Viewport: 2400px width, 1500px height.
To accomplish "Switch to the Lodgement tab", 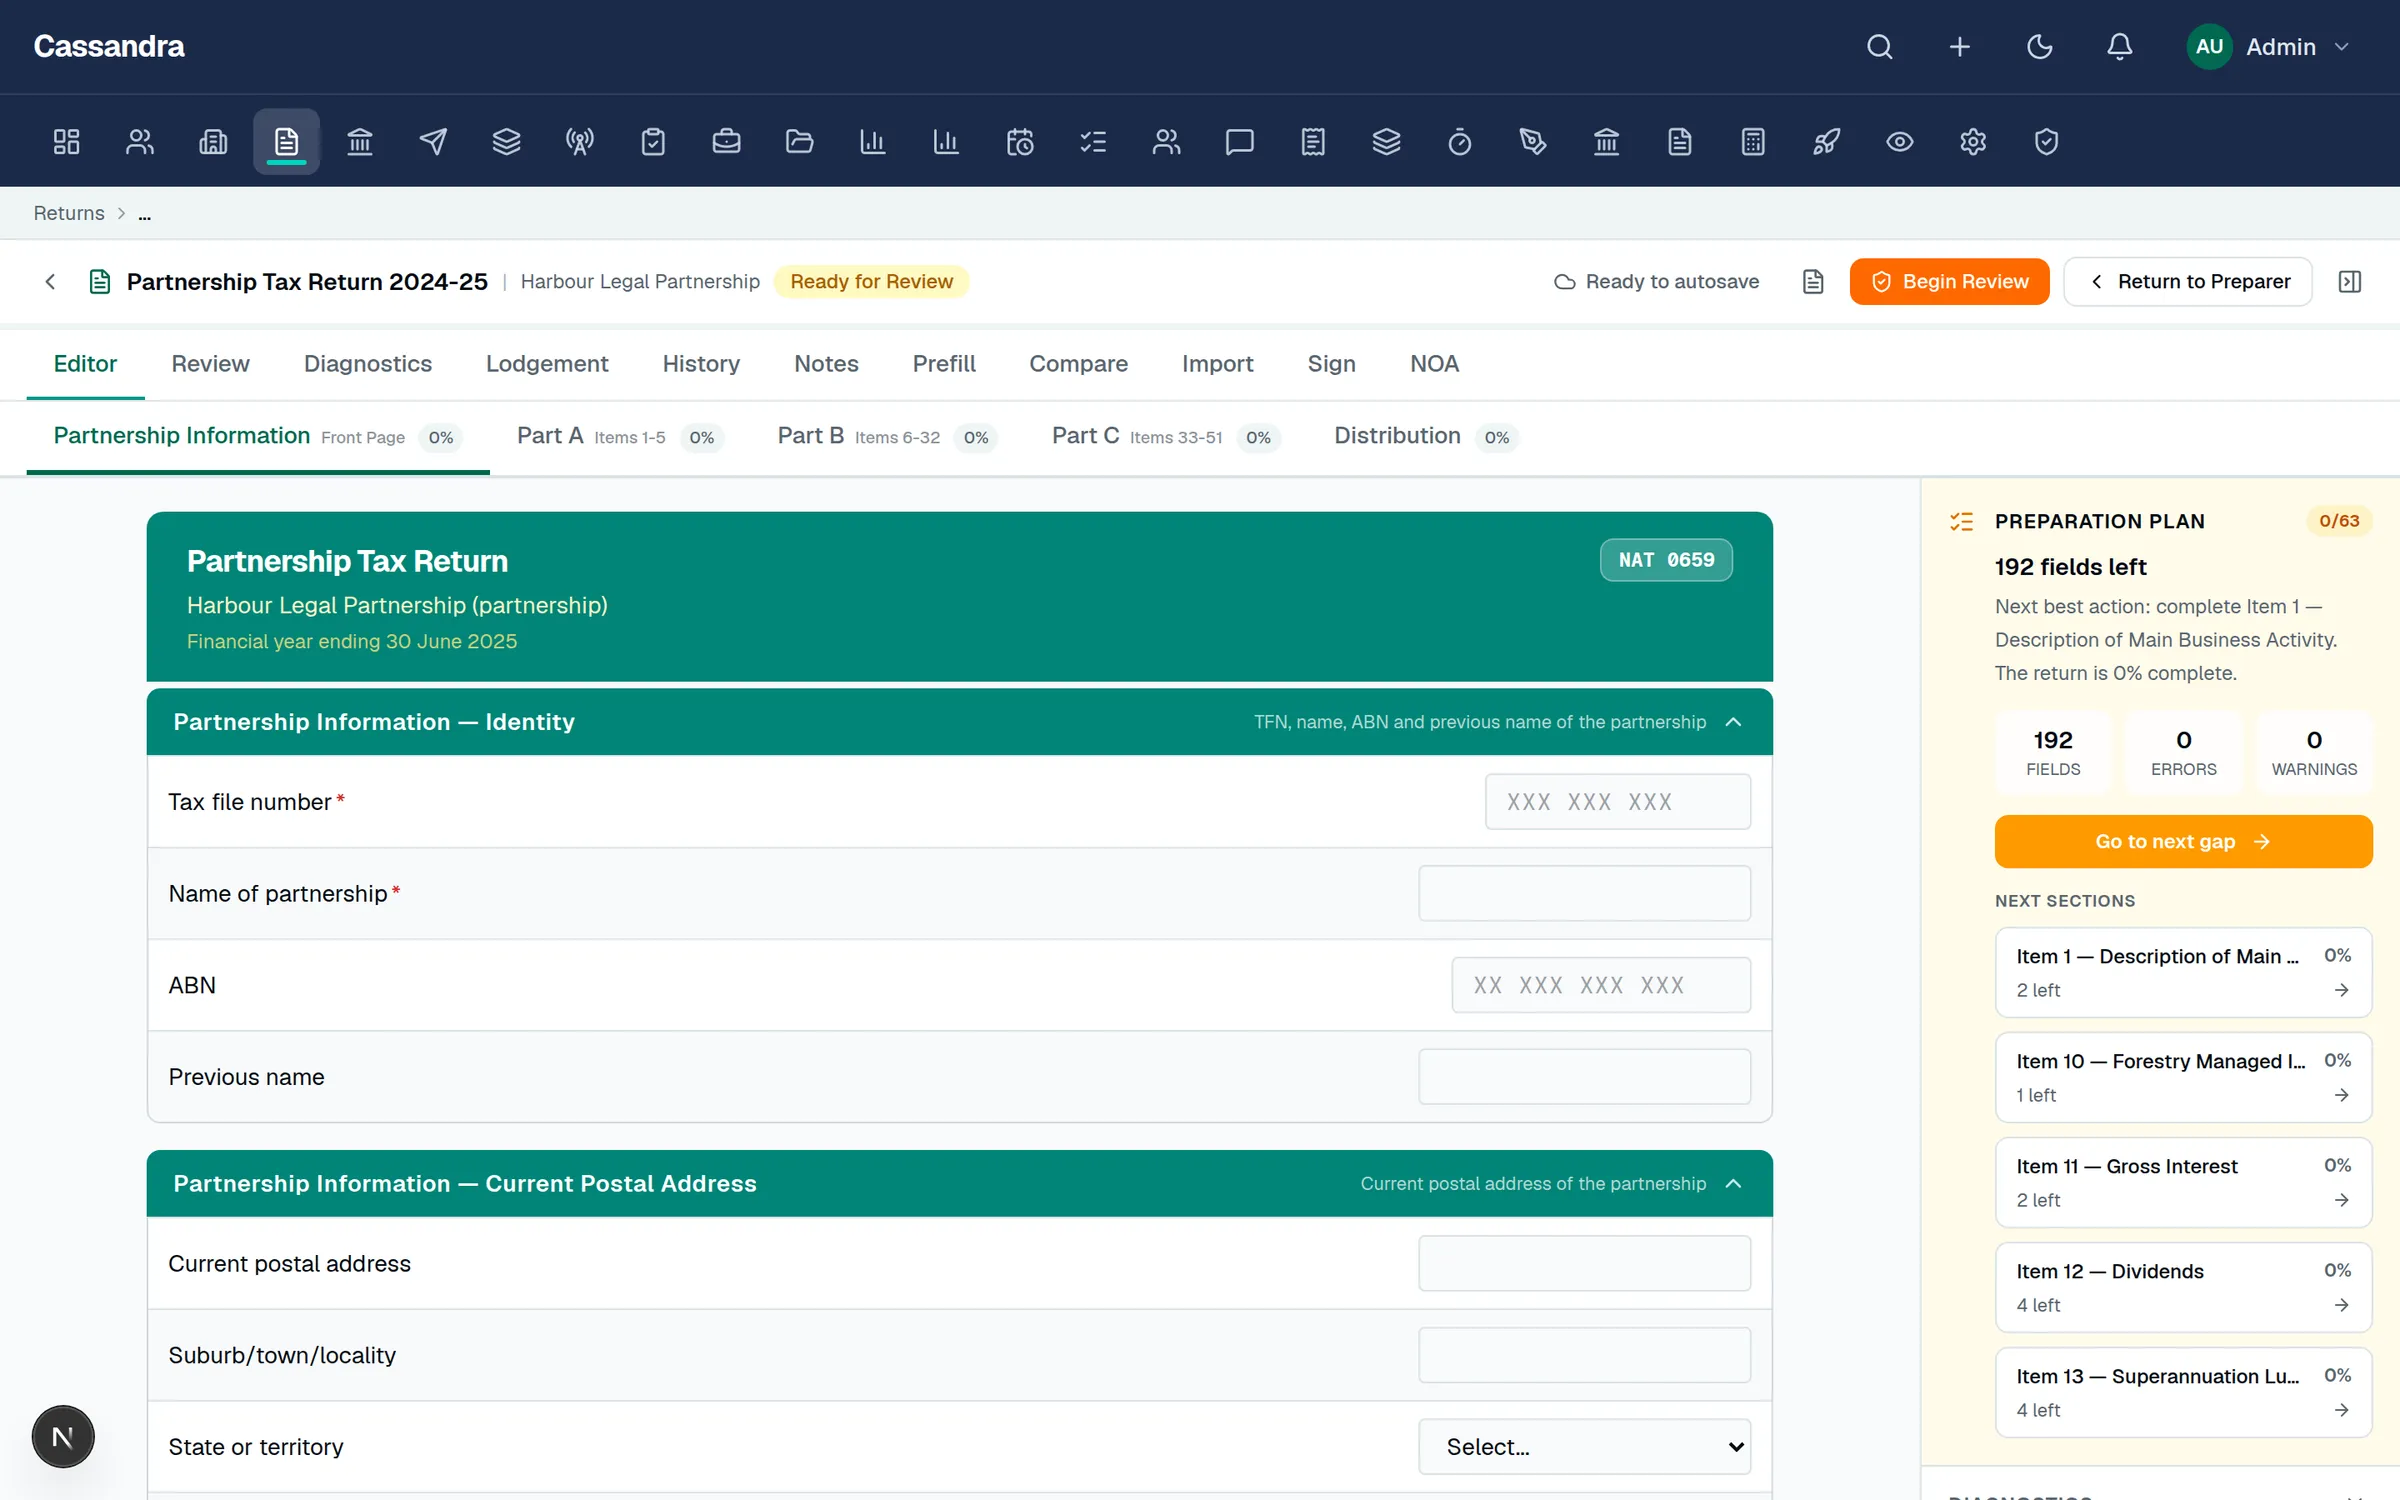I will [x=547, y=364].
